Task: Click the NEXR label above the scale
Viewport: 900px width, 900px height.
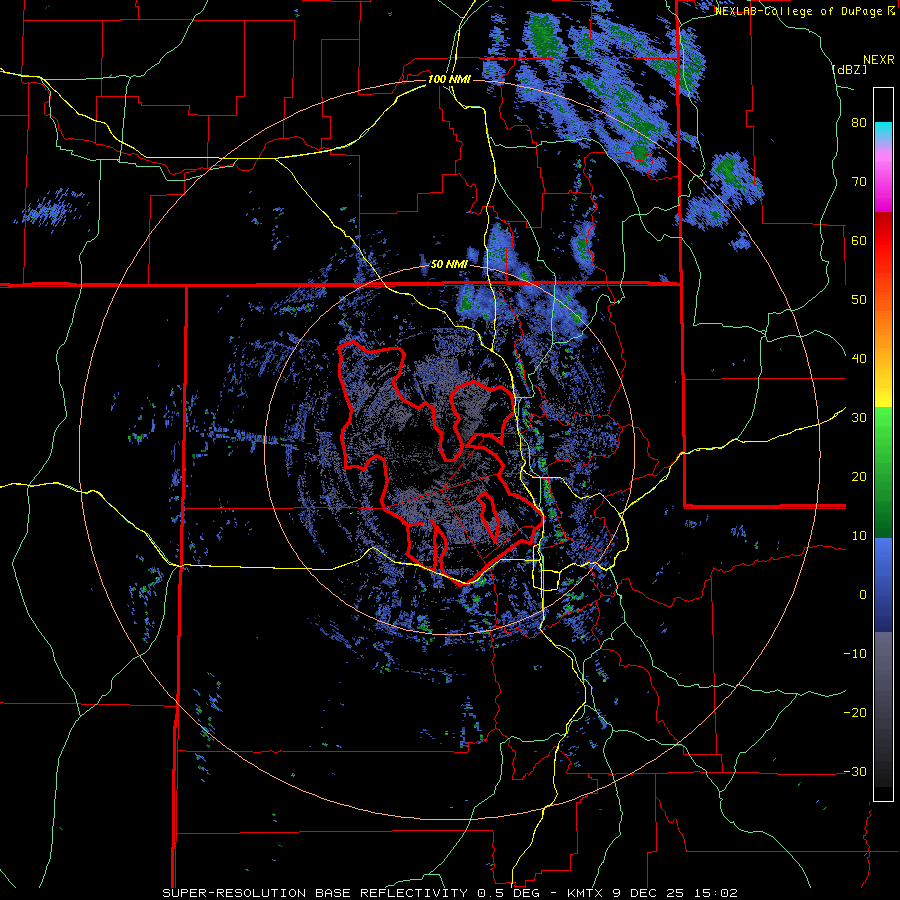Action: click(x=879, y=60)
